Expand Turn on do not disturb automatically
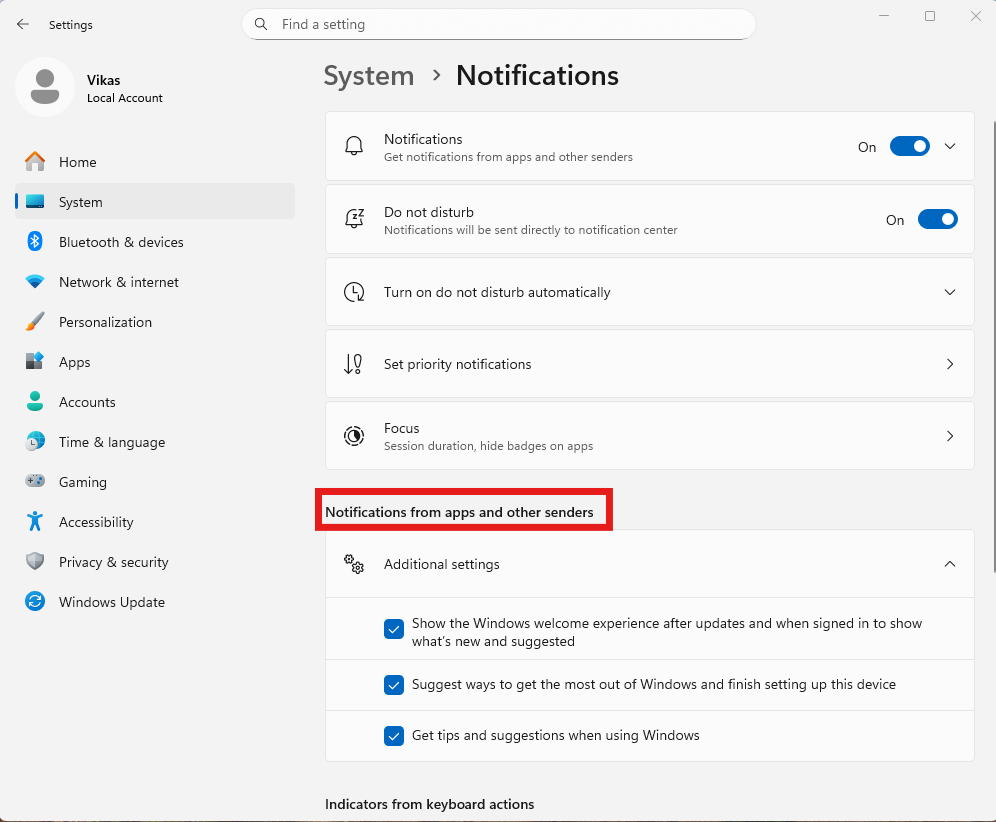The height and width of the screenshot is (822, 996). (x=950, y=292)
